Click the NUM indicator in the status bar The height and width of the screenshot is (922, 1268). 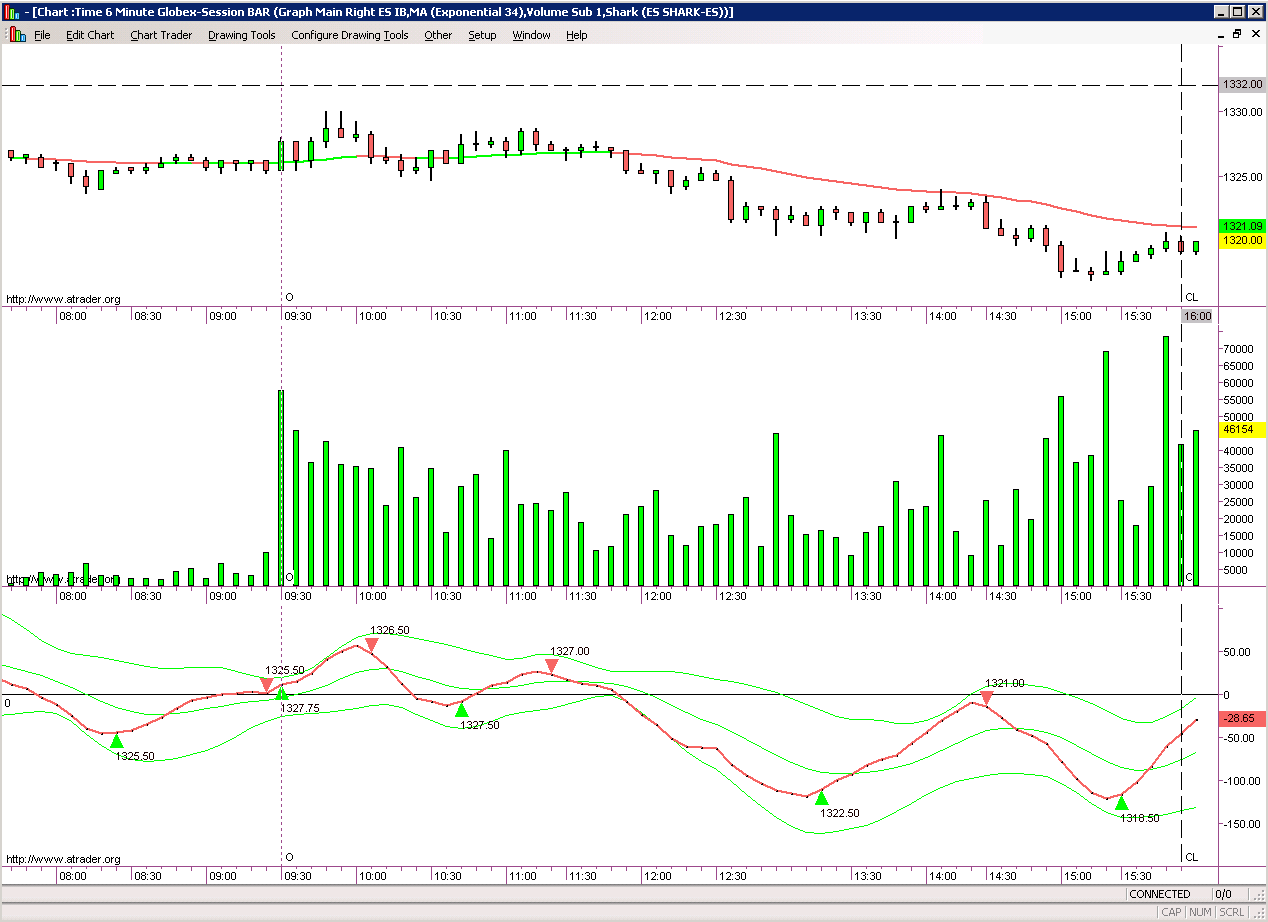tap(1201, 912)
